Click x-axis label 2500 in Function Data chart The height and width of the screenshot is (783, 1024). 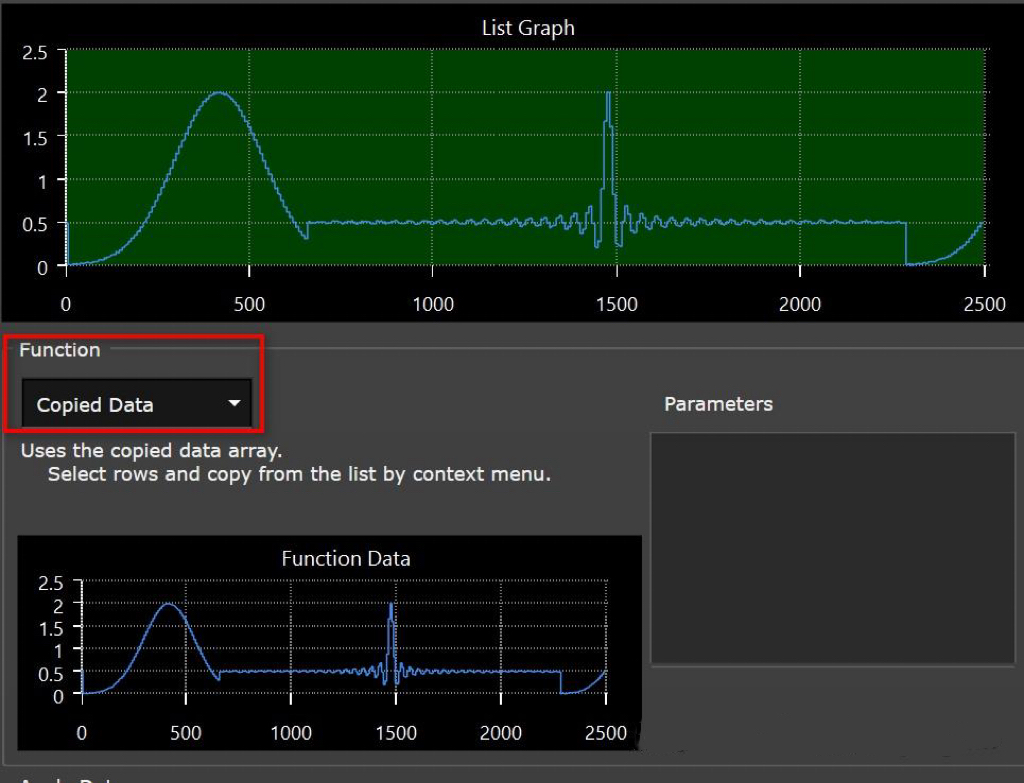(604, 733)
